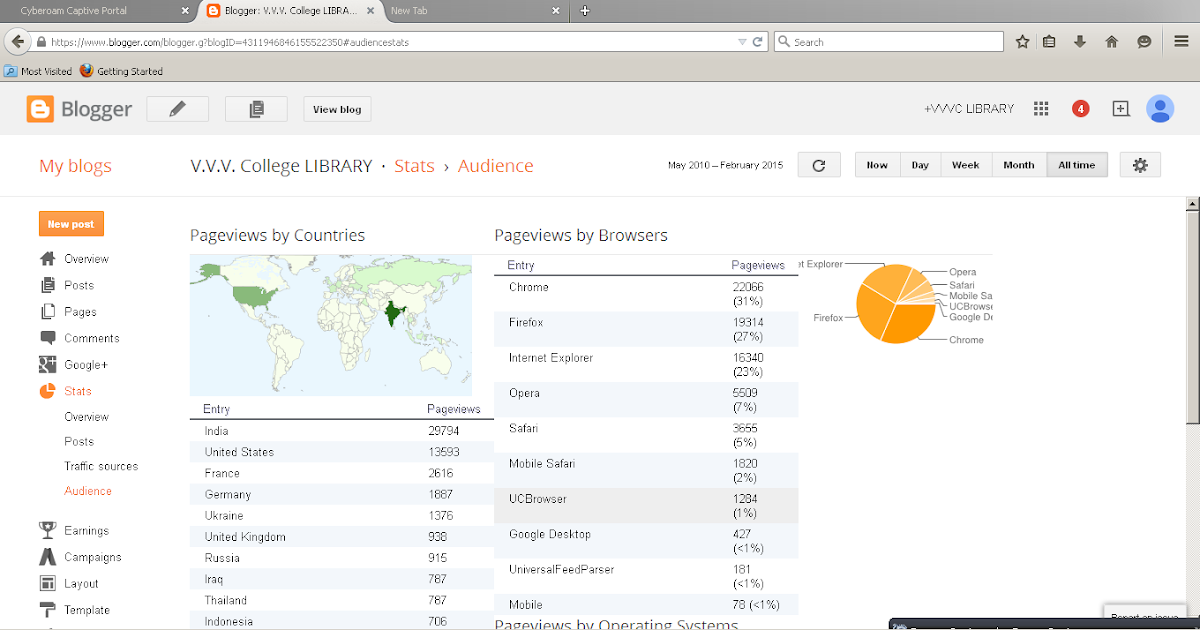Image resolution: width=1200 pixels, height=630 pixels.
Task: Click the Comments speech bubble icon
Action: point(47,338)
